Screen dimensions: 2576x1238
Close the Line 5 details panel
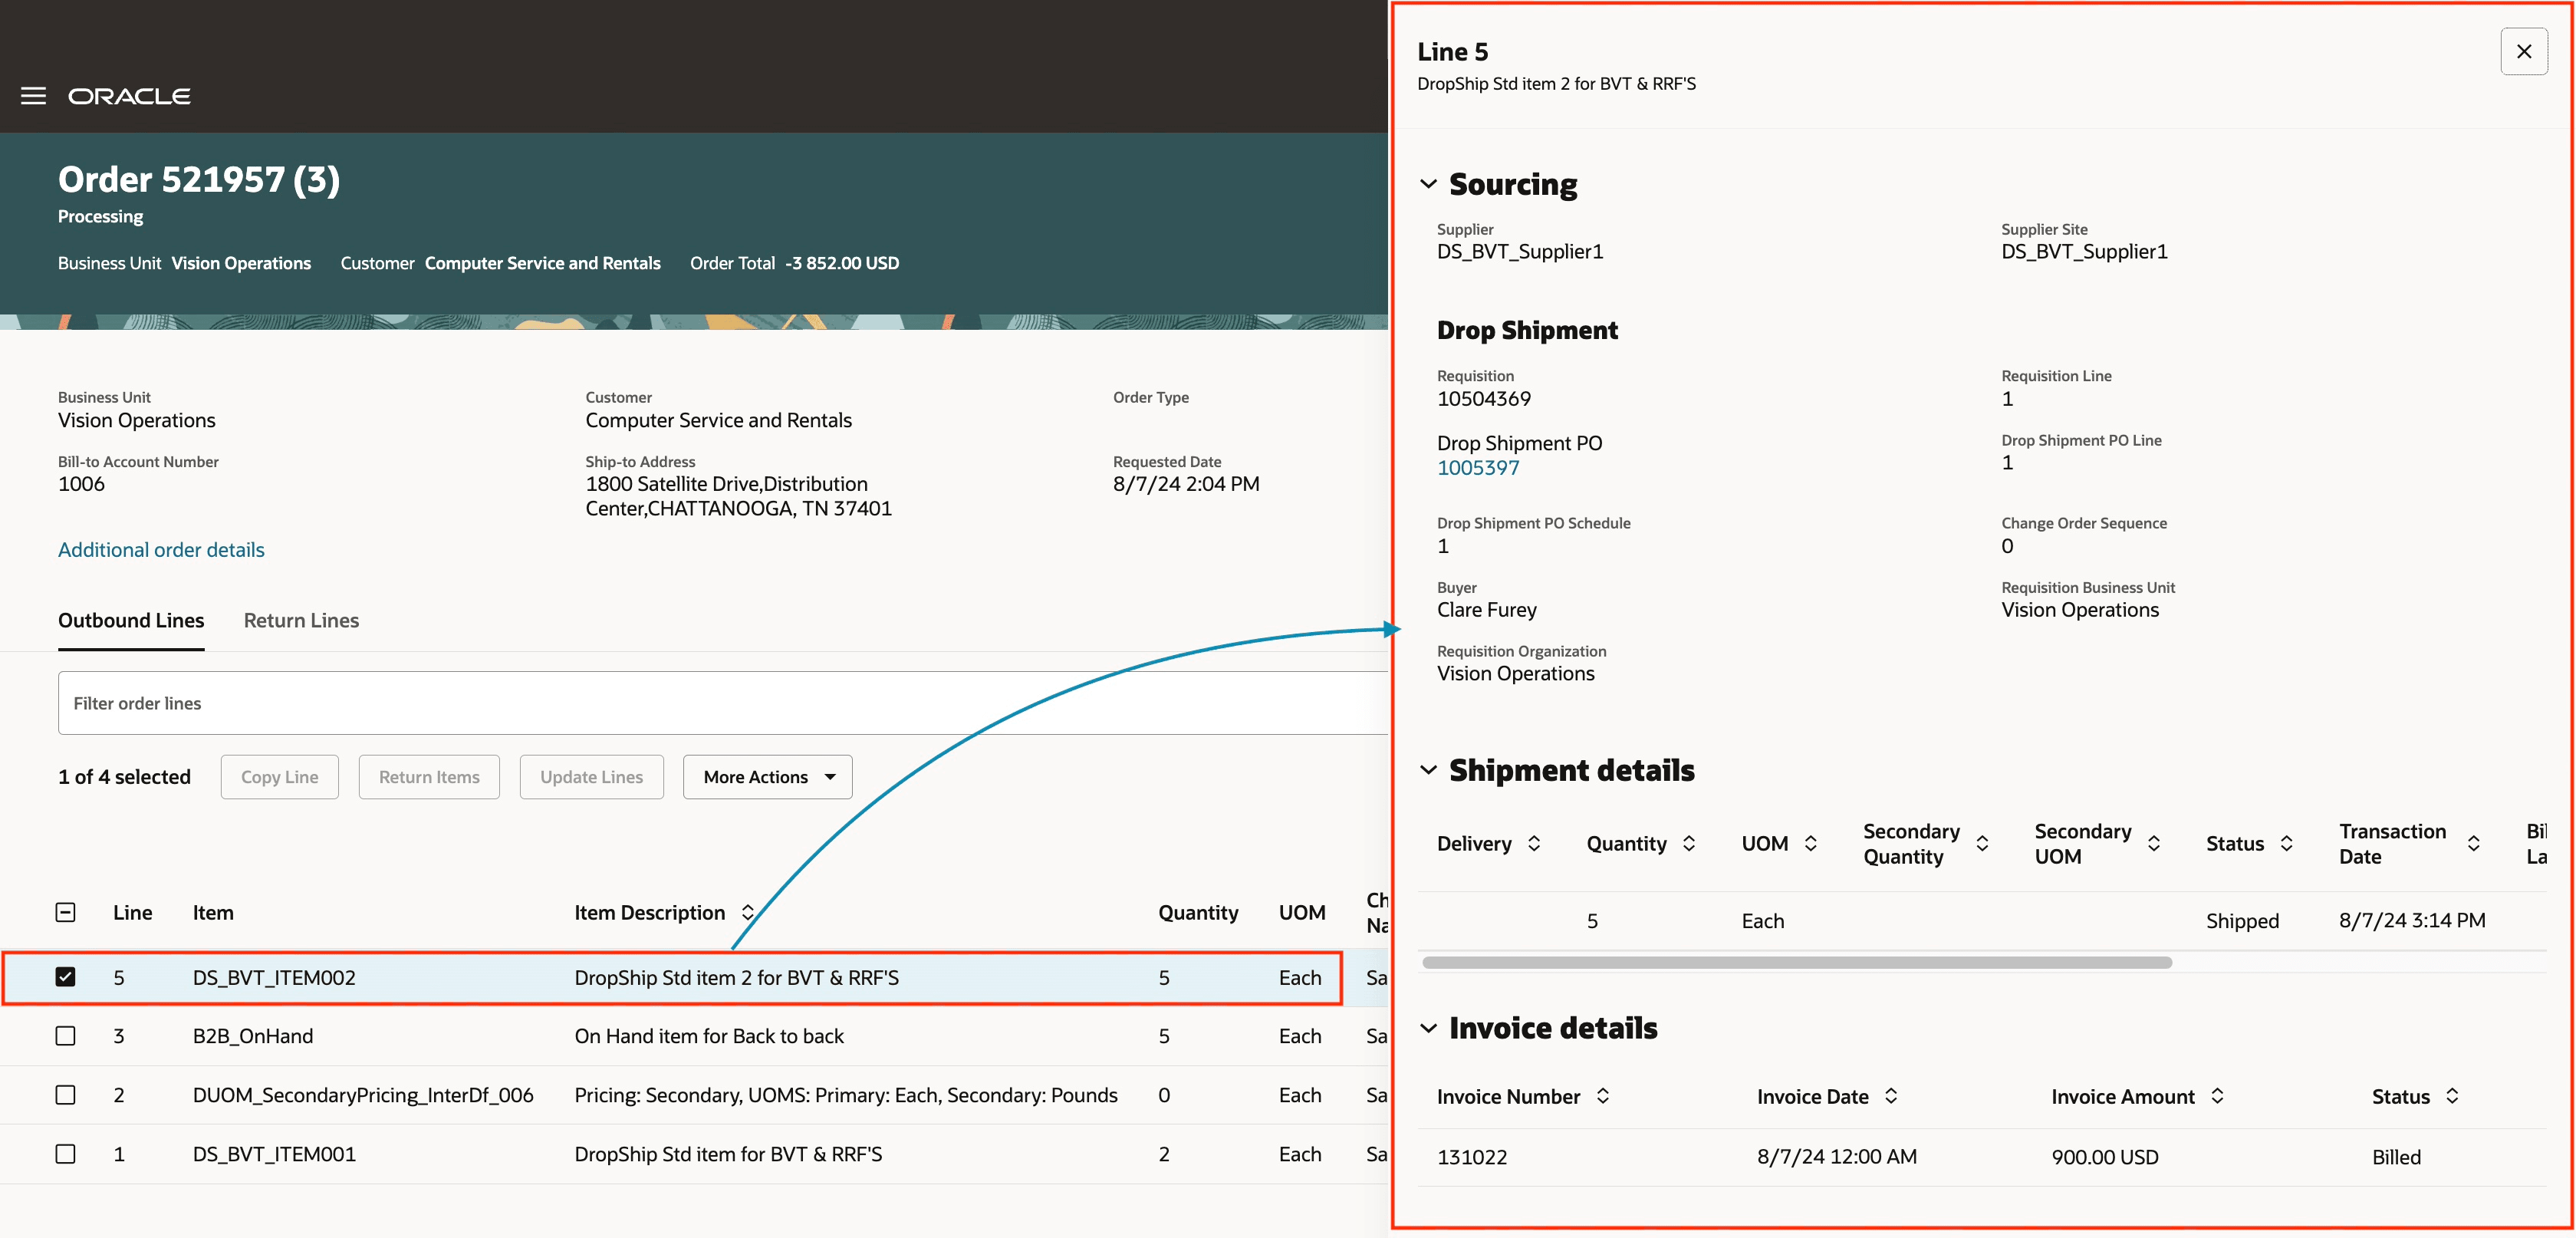click(2523, 51)
